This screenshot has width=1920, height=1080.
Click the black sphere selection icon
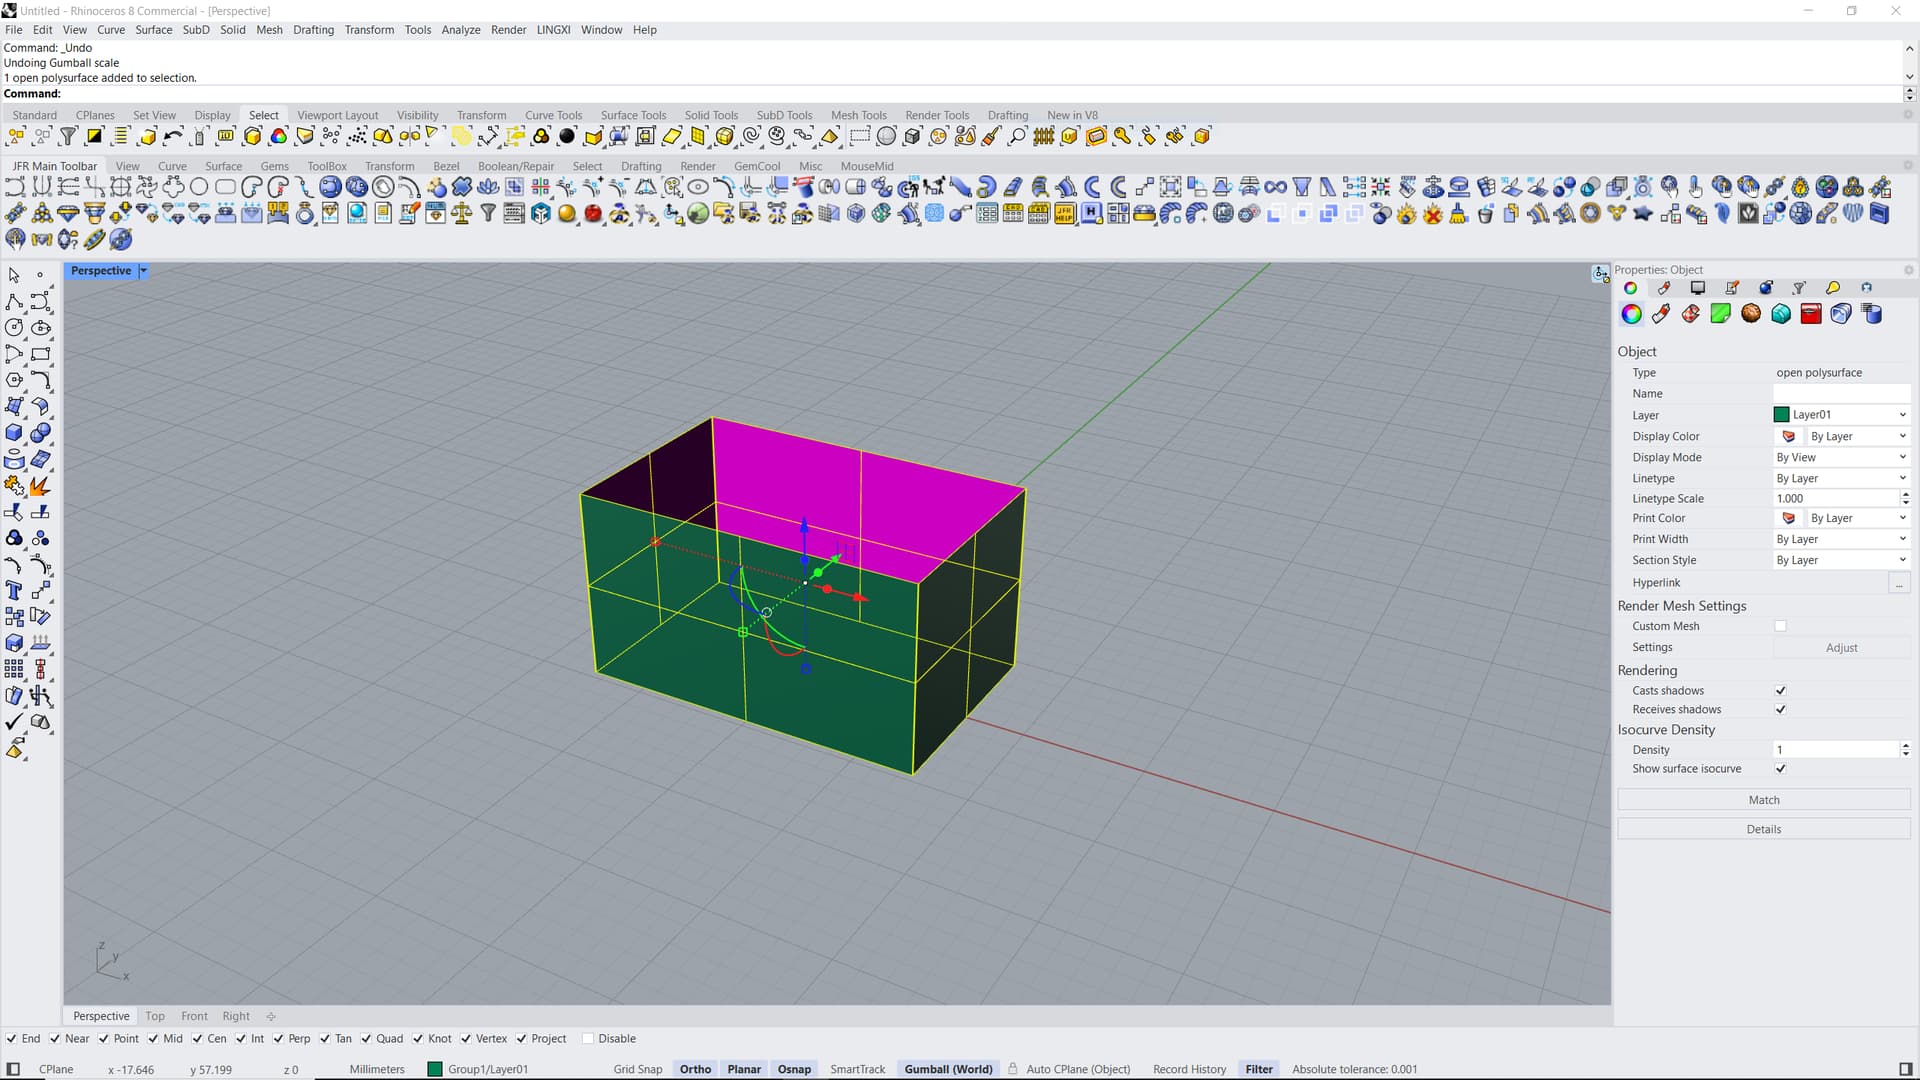click(x=567, y=136)
